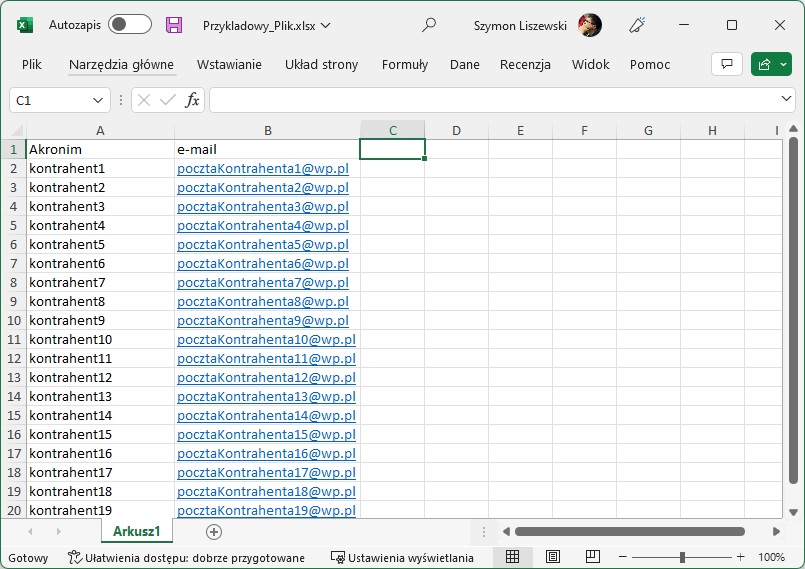
Task: Click the Excel application icon
Action: [x=24, y=25]
